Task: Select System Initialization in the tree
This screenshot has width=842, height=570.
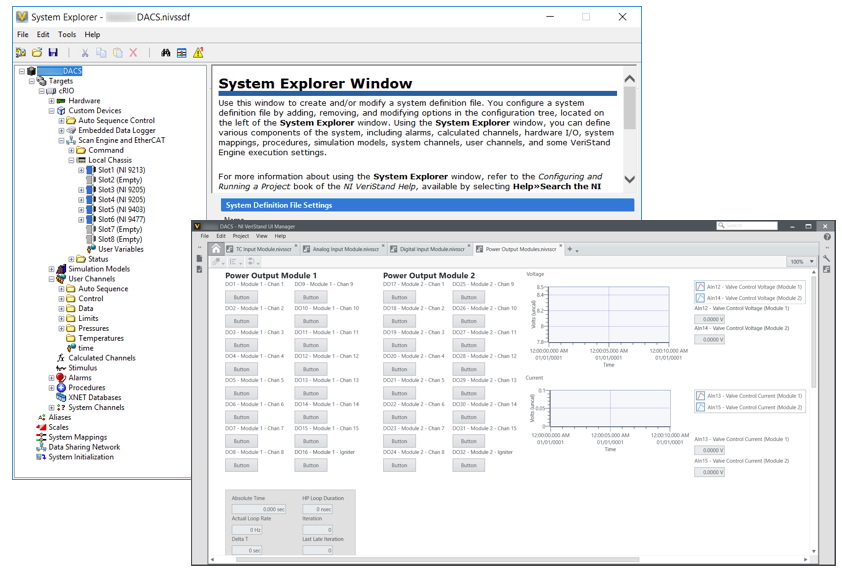Action: [x=81, y=457]
